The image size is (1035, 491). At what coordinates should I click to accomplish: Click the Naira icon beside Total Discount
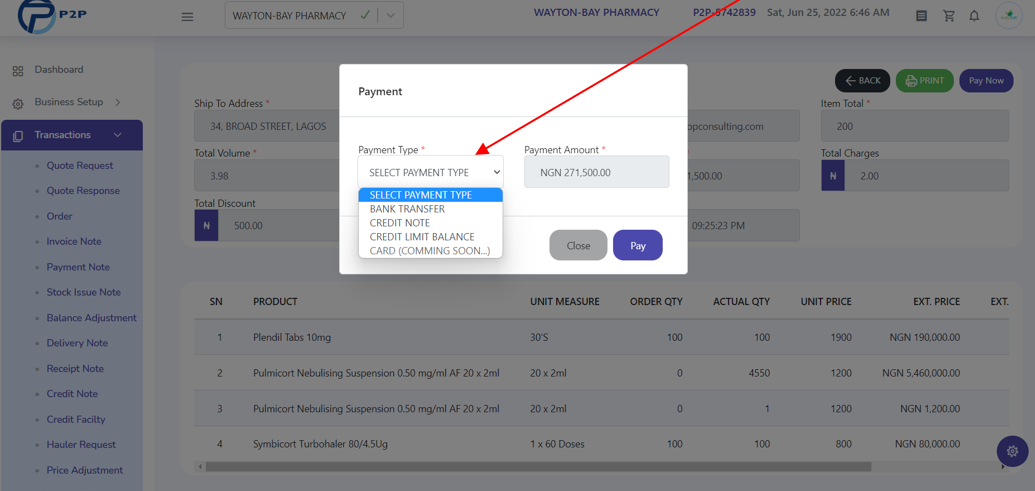click(206, 226)
